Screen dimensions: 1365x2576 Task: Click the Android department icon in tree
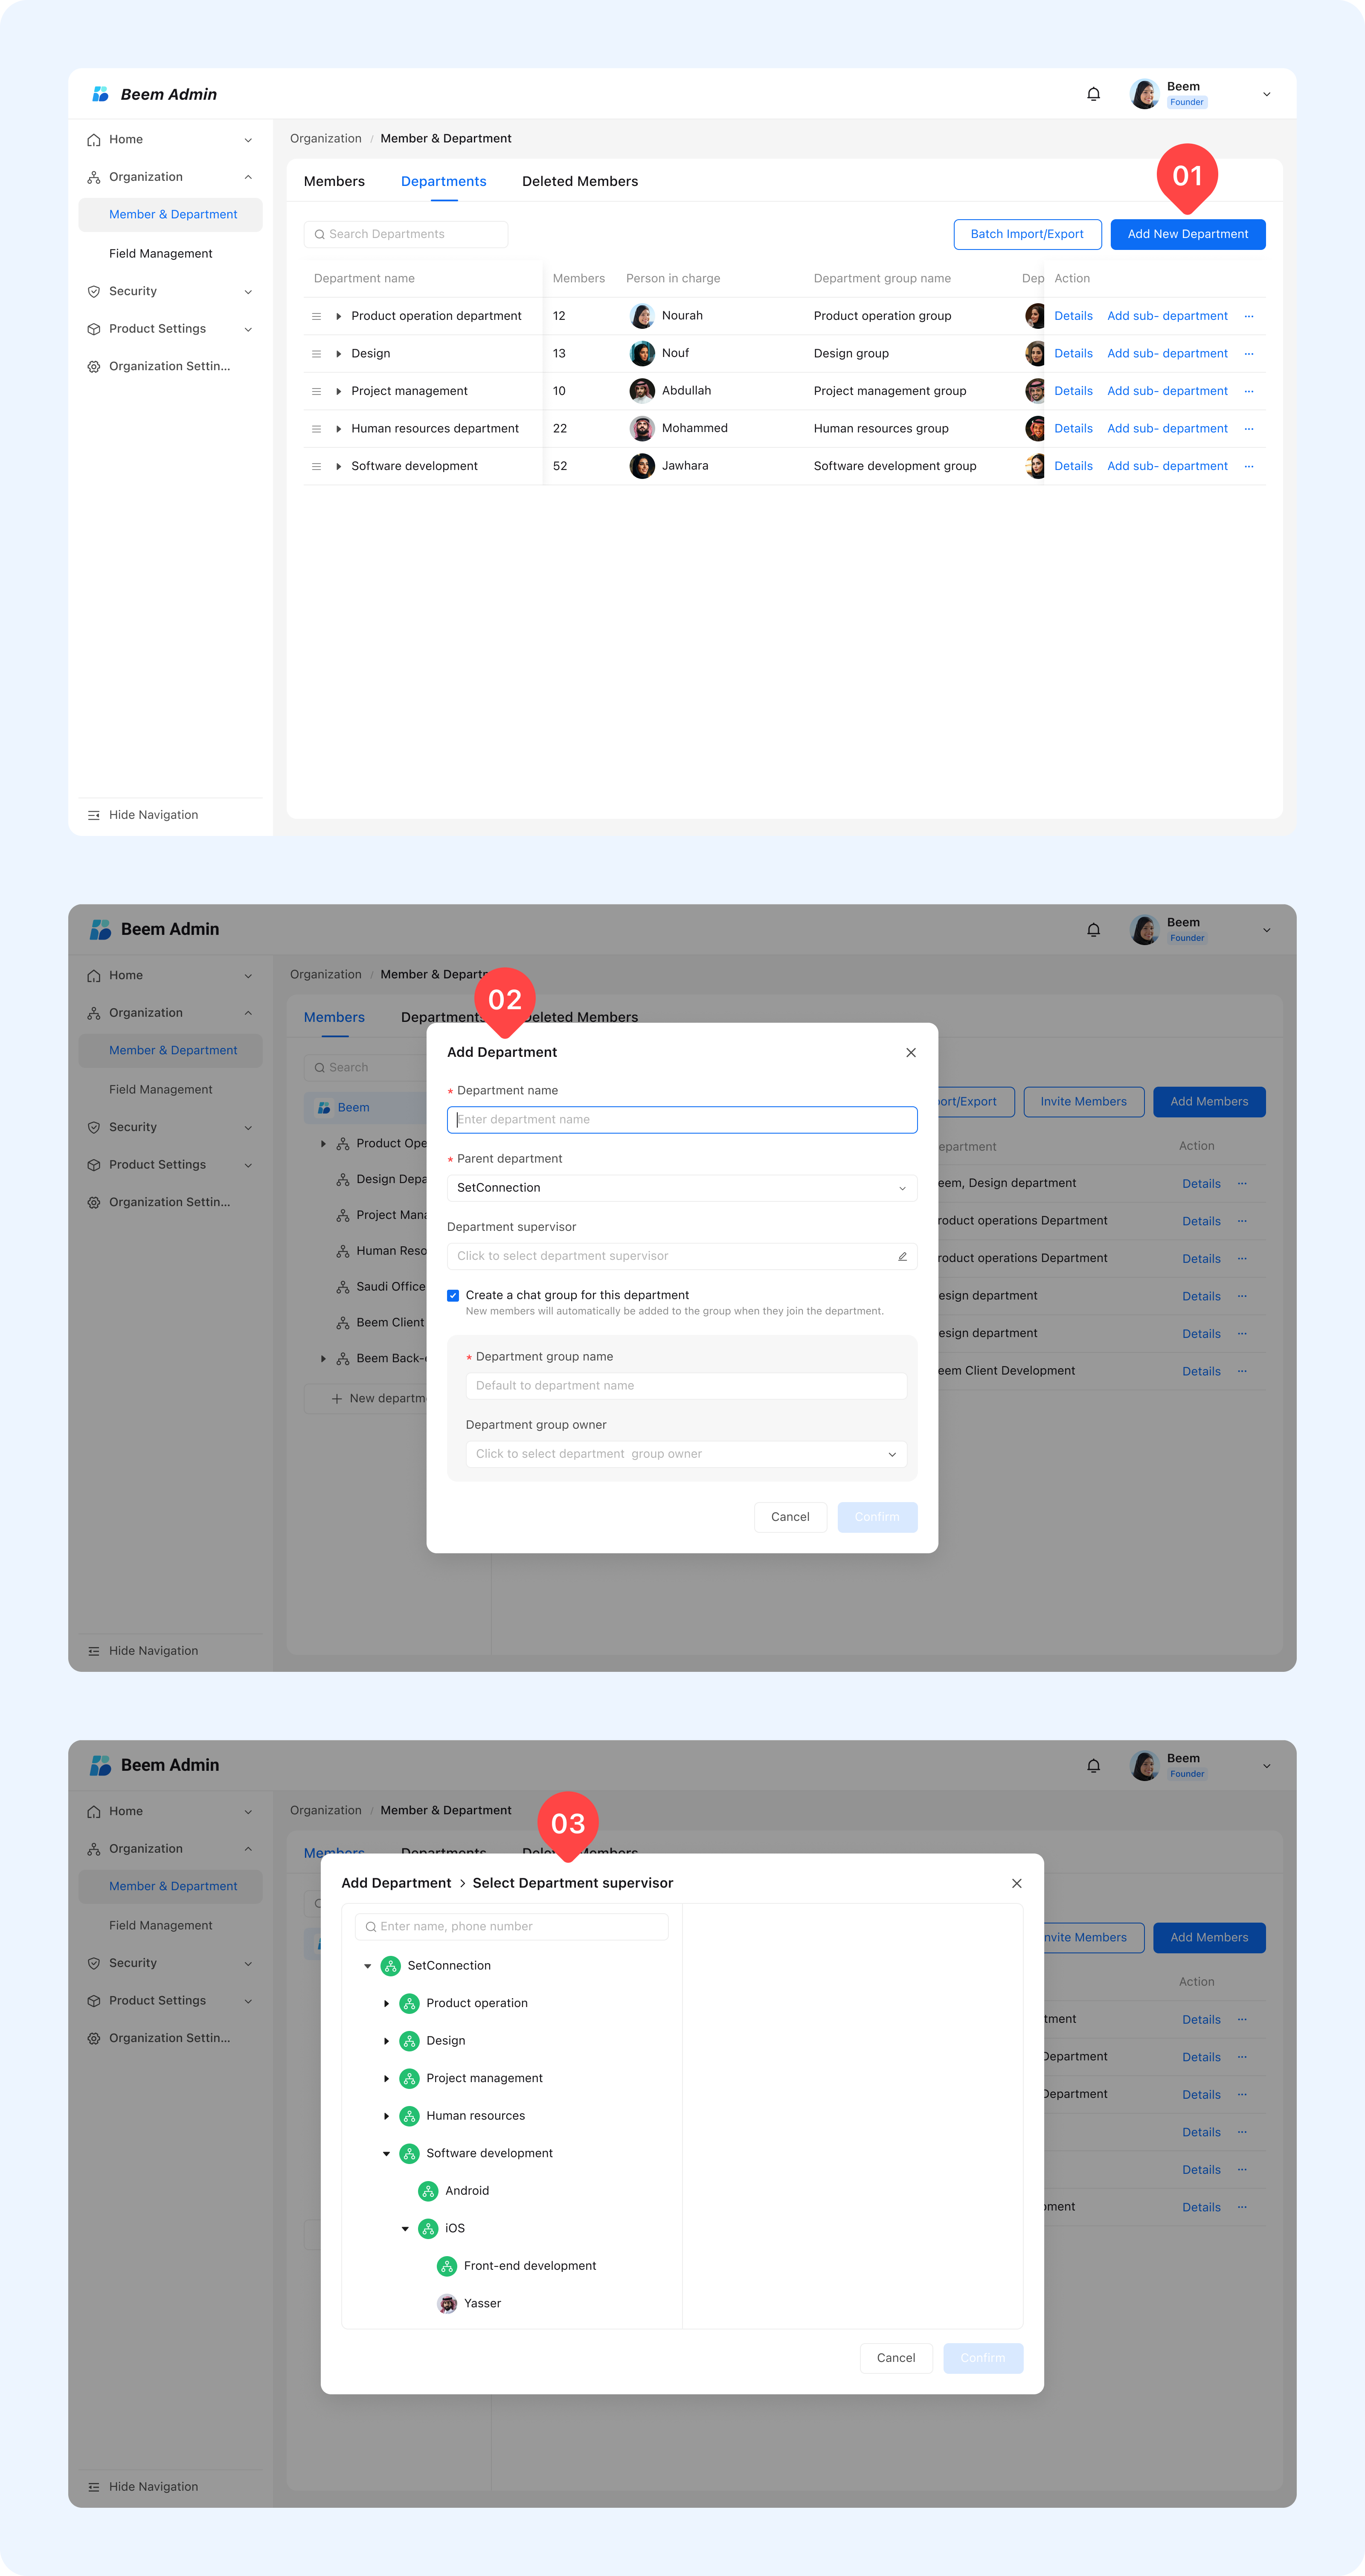coord(428,2190)
